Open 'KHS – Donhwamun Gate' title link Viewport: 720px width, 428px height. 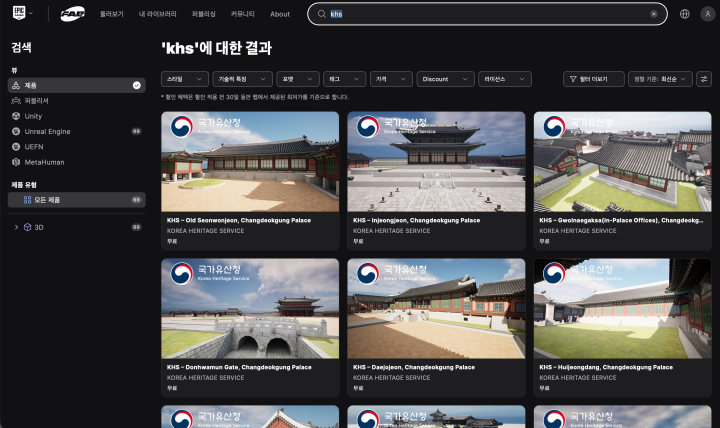[x=239, y=367]
